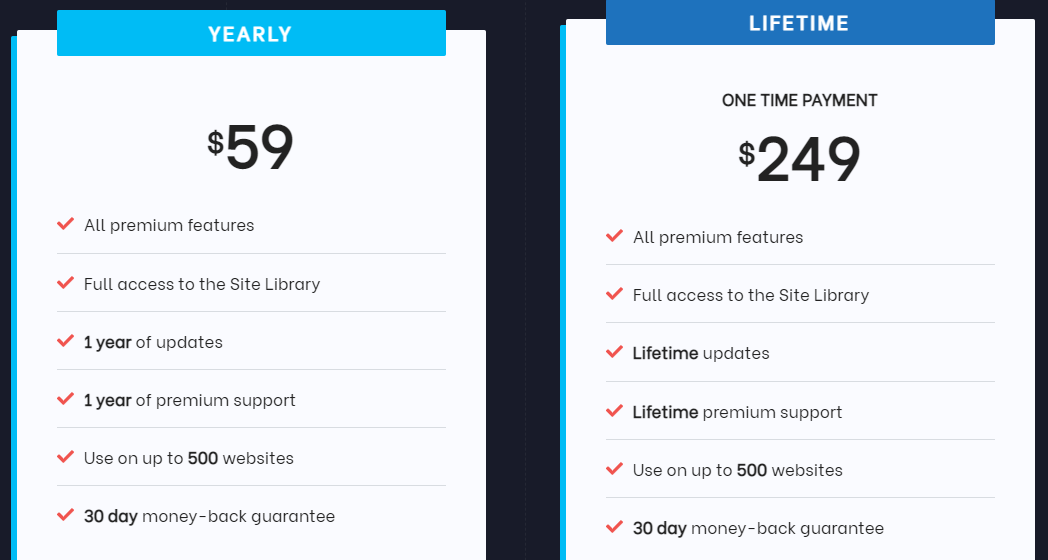Click checkmark beside 1 year of premium support
This screenshot has width=1048, height=560.
tap(66, 399)
